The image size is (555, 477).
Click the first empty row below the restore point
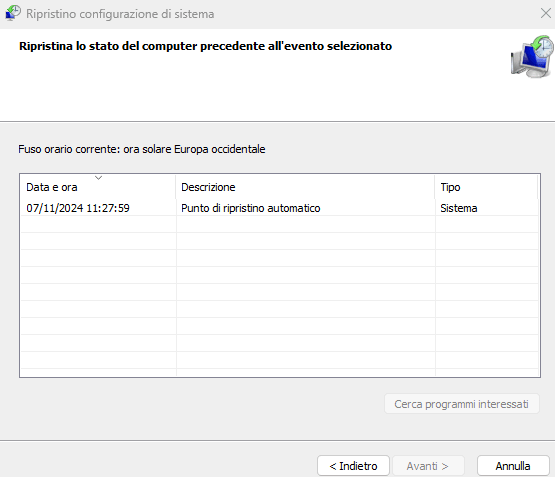280,224
